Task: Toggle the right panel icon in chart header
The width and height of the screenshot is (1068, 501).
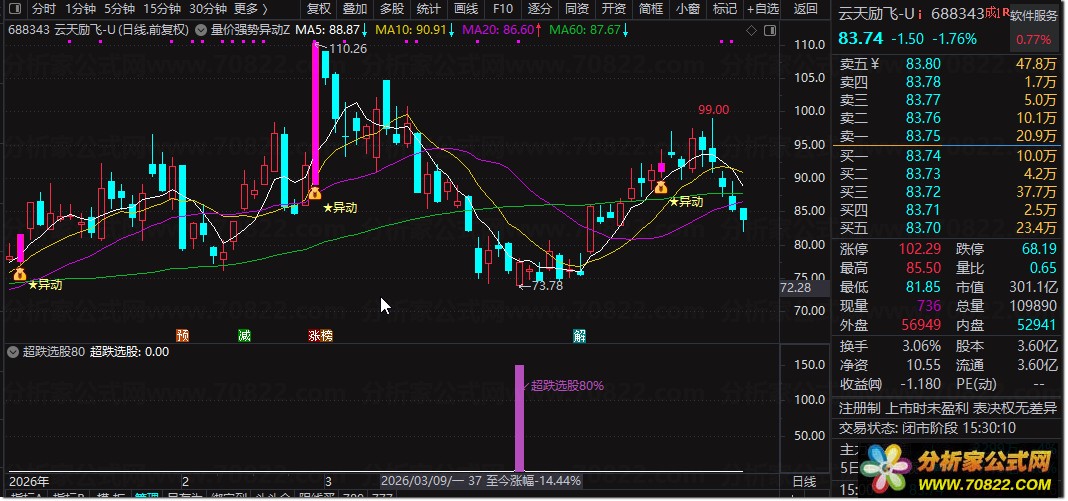Action: click(x=770, y=31)
